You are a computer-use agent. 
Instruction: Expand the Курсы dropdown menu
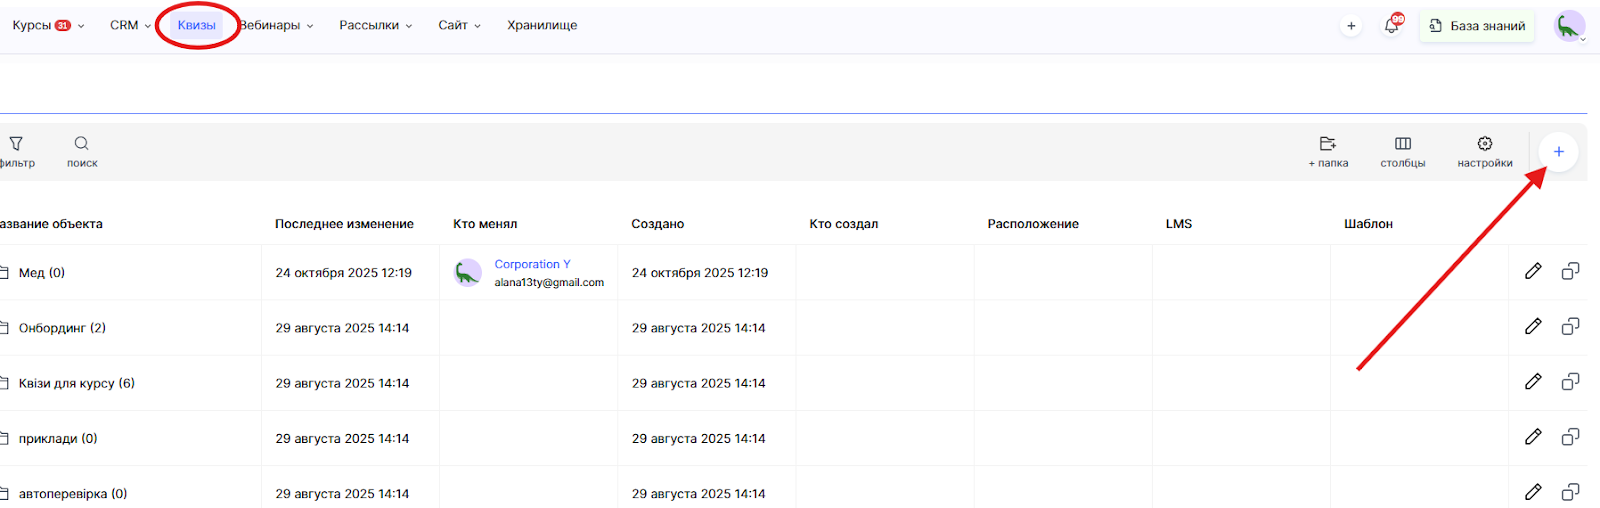point(47,26)
